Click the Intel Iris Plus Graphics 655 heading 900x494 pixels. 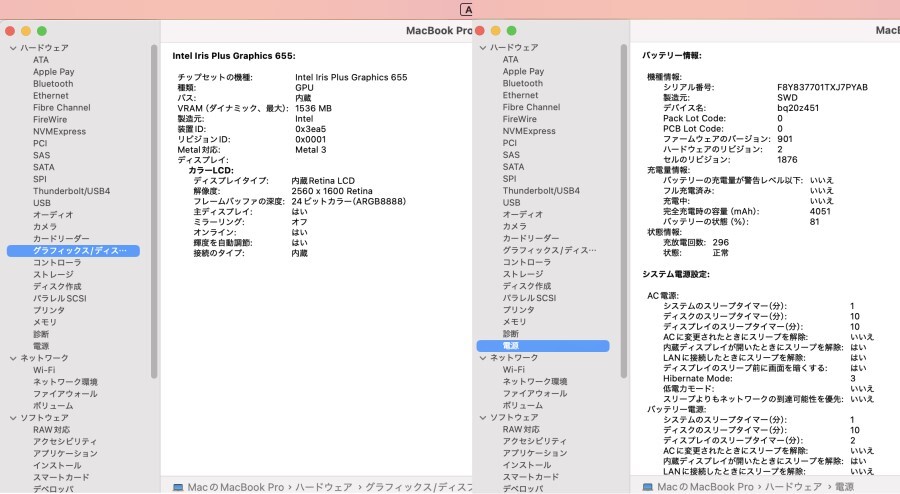tap(234, 56)
